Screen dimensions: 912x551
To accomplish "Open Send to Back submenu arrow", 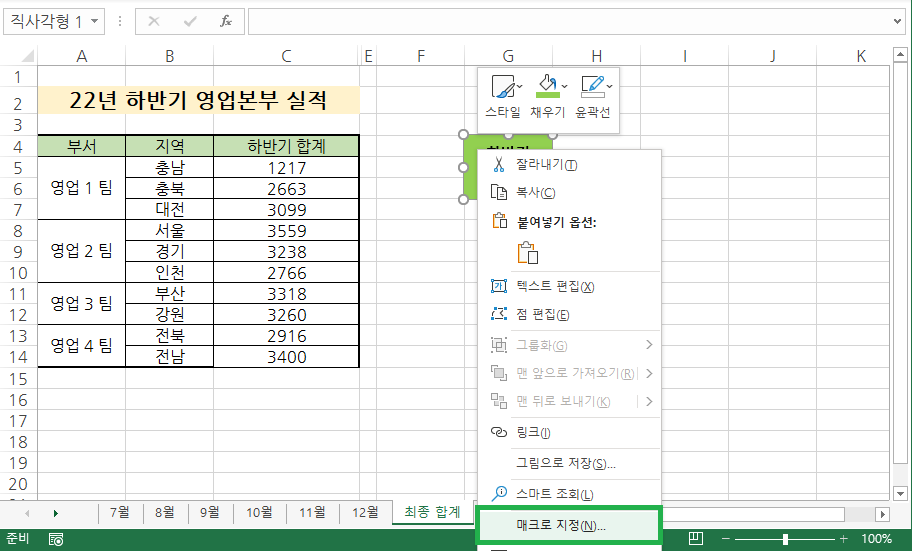I will click(x=649, y=401).
